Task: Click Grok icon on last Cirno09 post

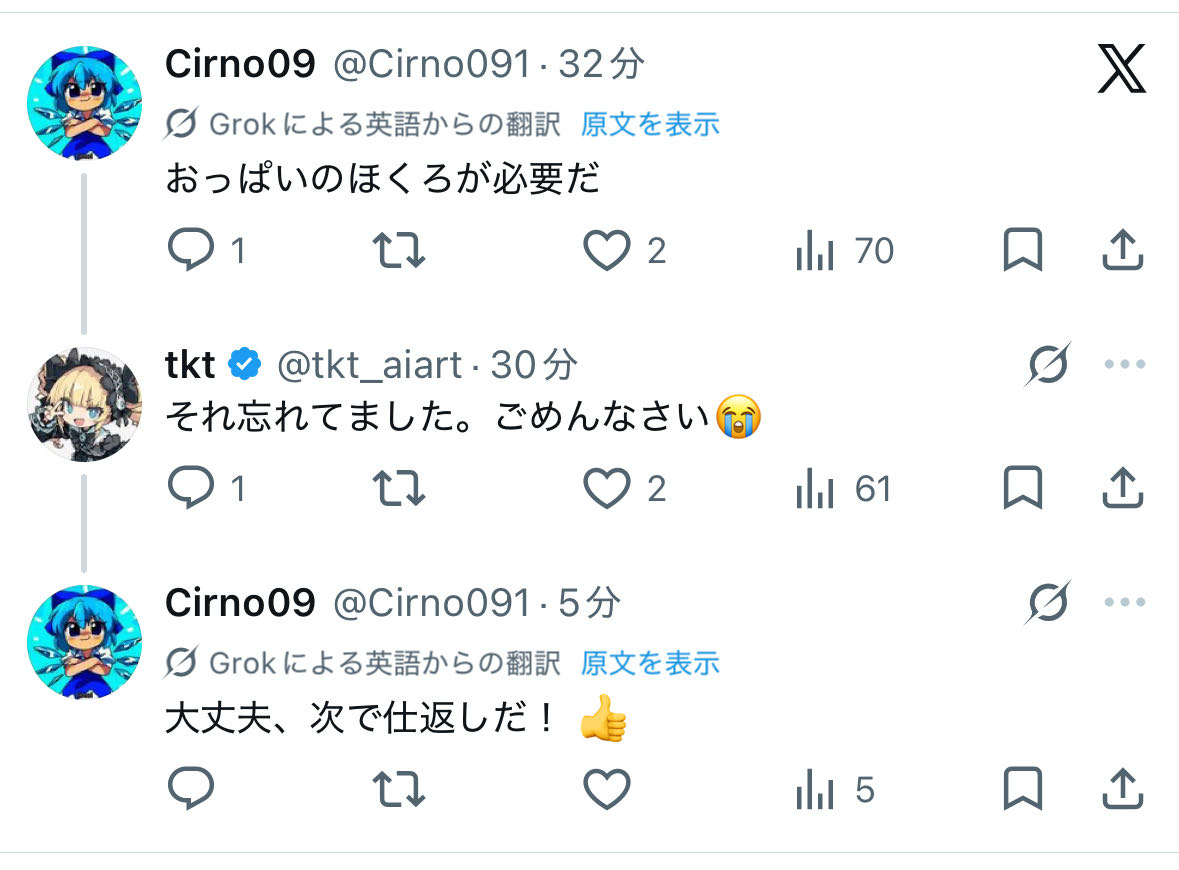Action: [x=1047, y=603]
